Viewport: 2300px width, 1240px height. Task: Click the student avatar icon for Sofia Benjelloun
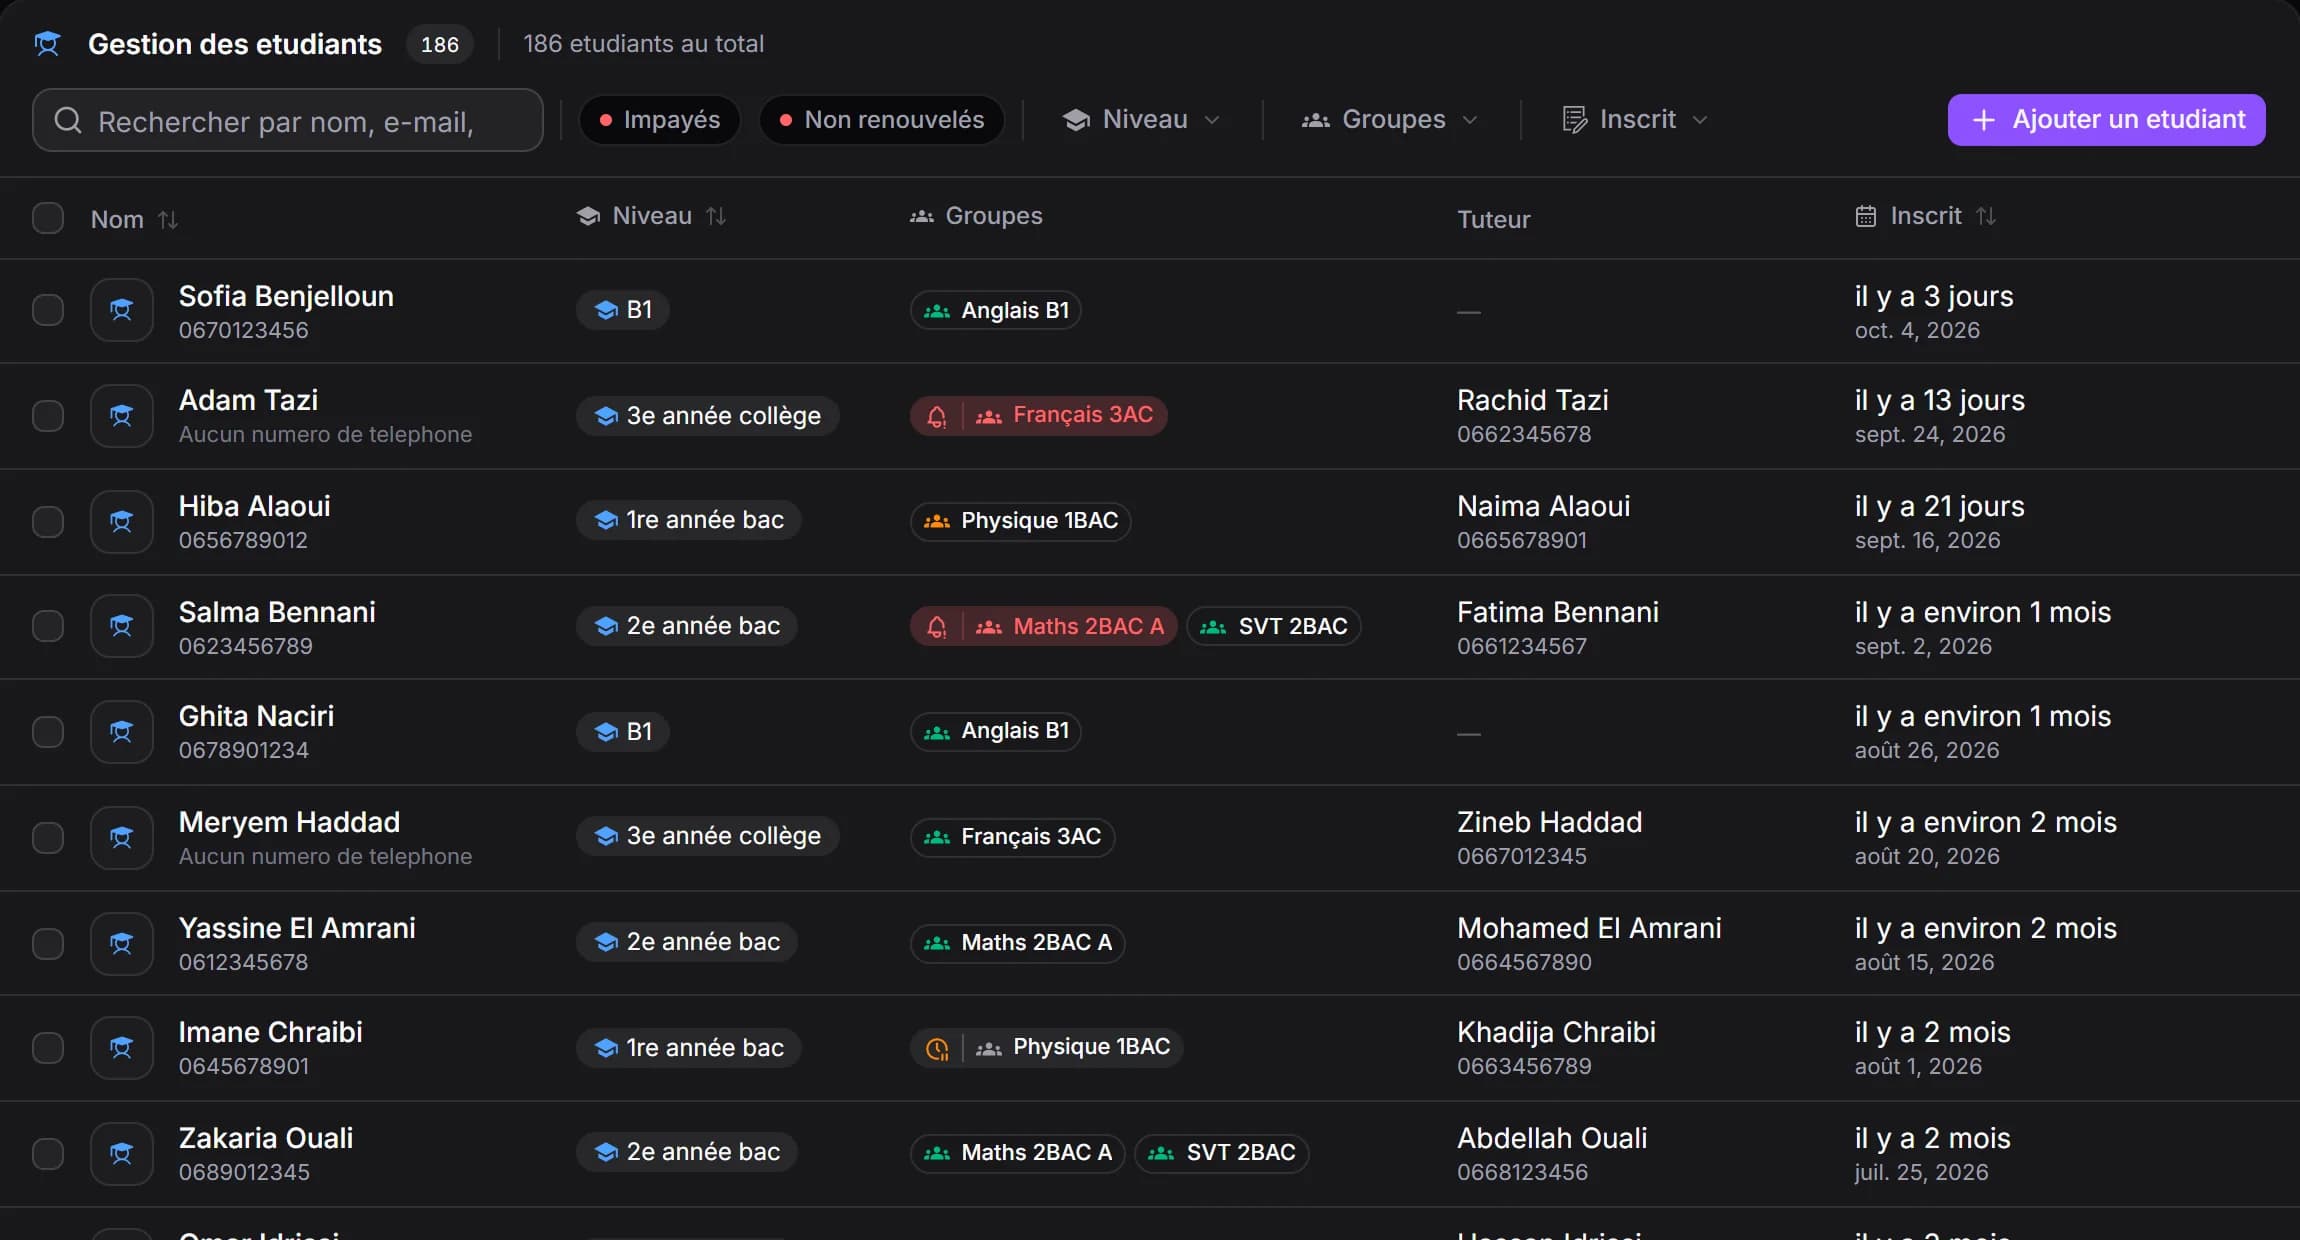[x=121, y=310]
